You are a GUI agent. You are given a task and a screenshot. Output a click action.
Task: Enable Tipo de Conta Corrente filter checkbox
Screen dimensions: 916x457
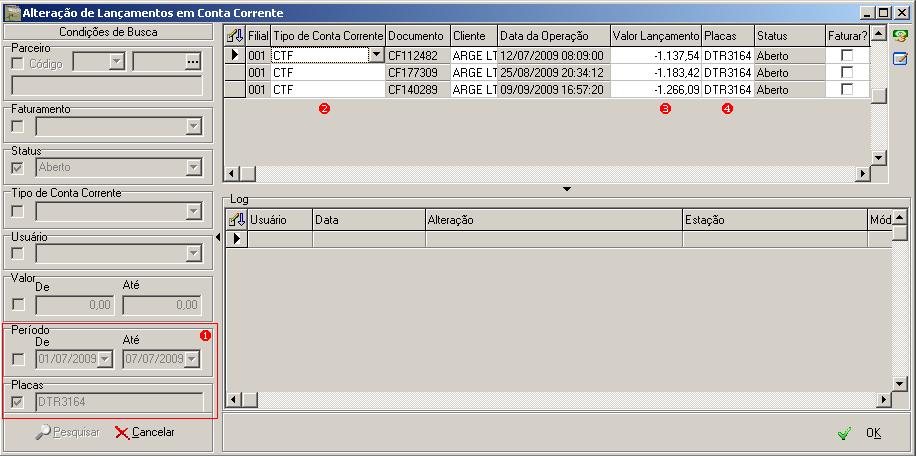point(18,212)
